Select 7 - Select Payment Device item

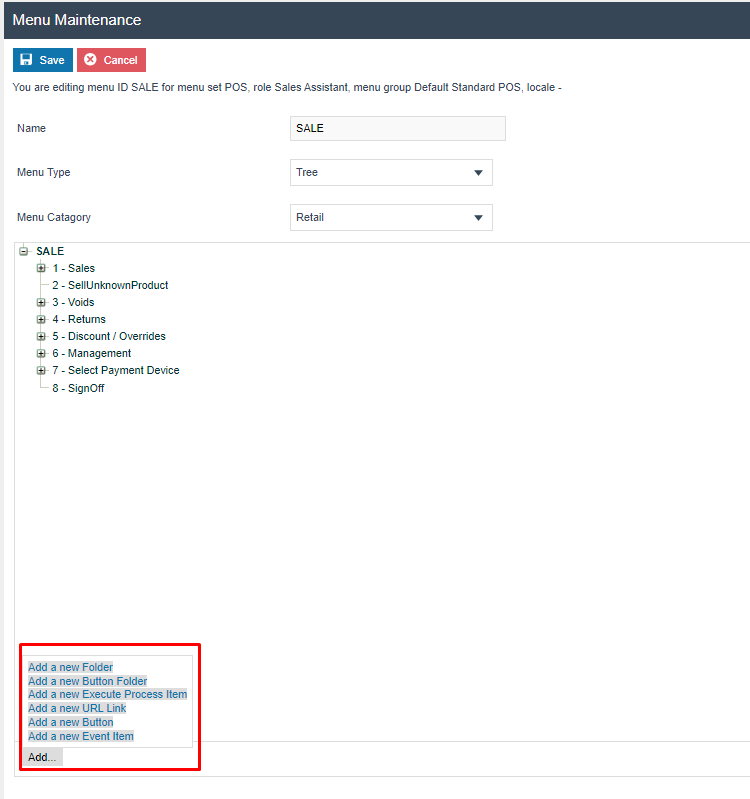click(x=116, y=370)
